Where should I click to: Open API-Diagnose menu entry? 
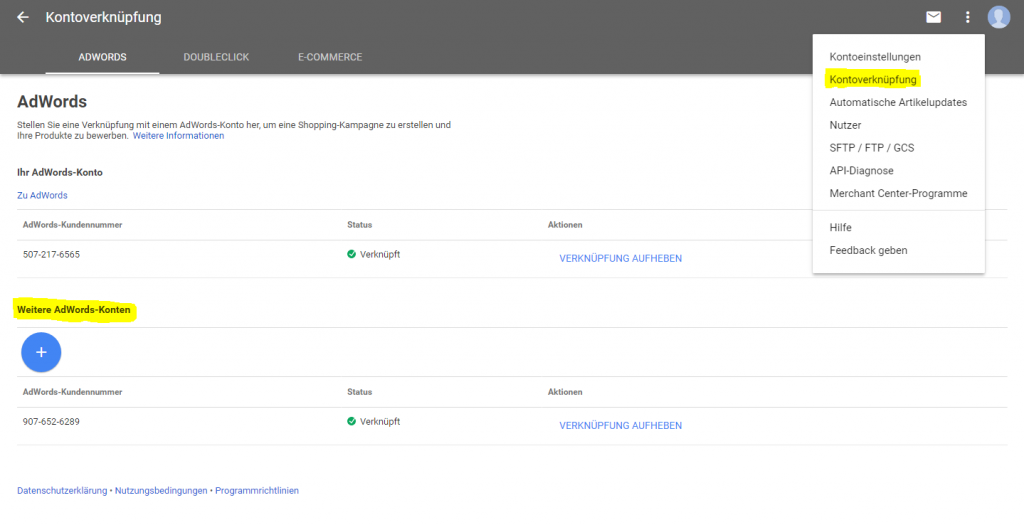(861, 170)
